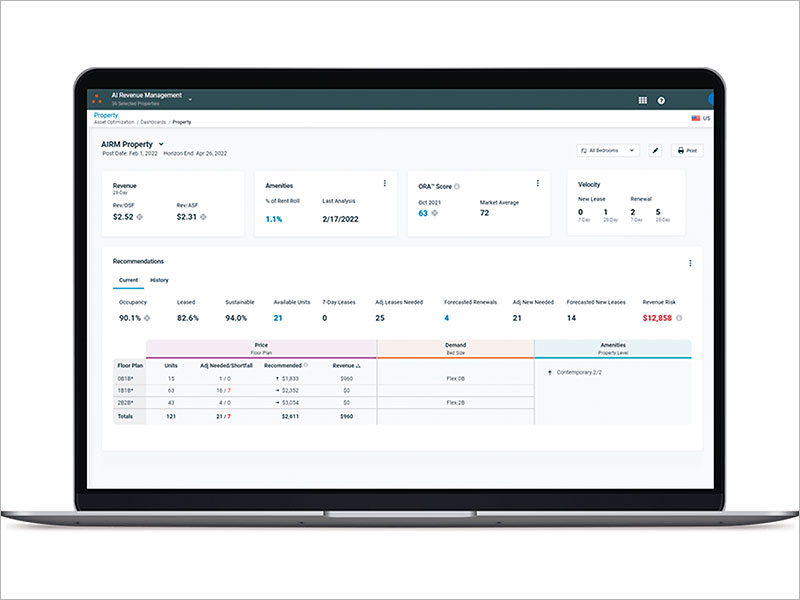Click the Available Units value 21
The width and height of the screenshot is (800, 600).
278,318
